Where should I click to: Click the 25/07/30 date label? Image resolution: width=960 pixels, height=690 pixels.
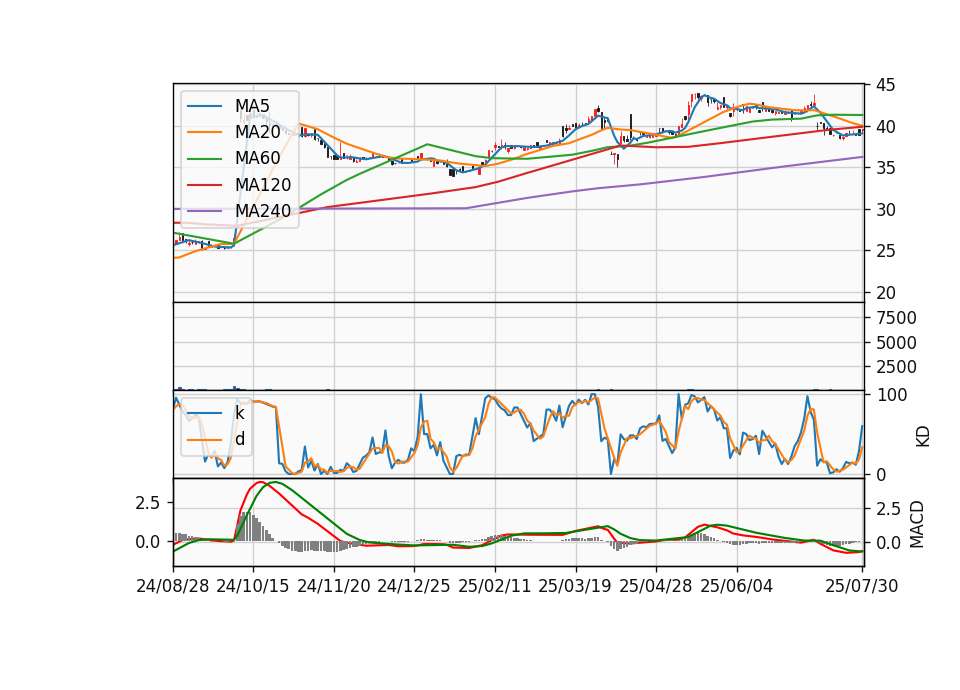point(861,586)
